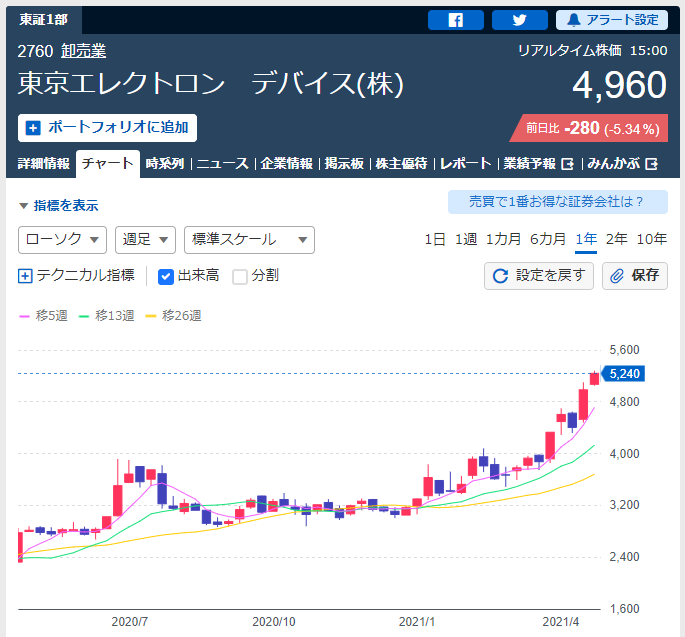
Task: Open アラート設定 alert settings
Action: point(612,20)
